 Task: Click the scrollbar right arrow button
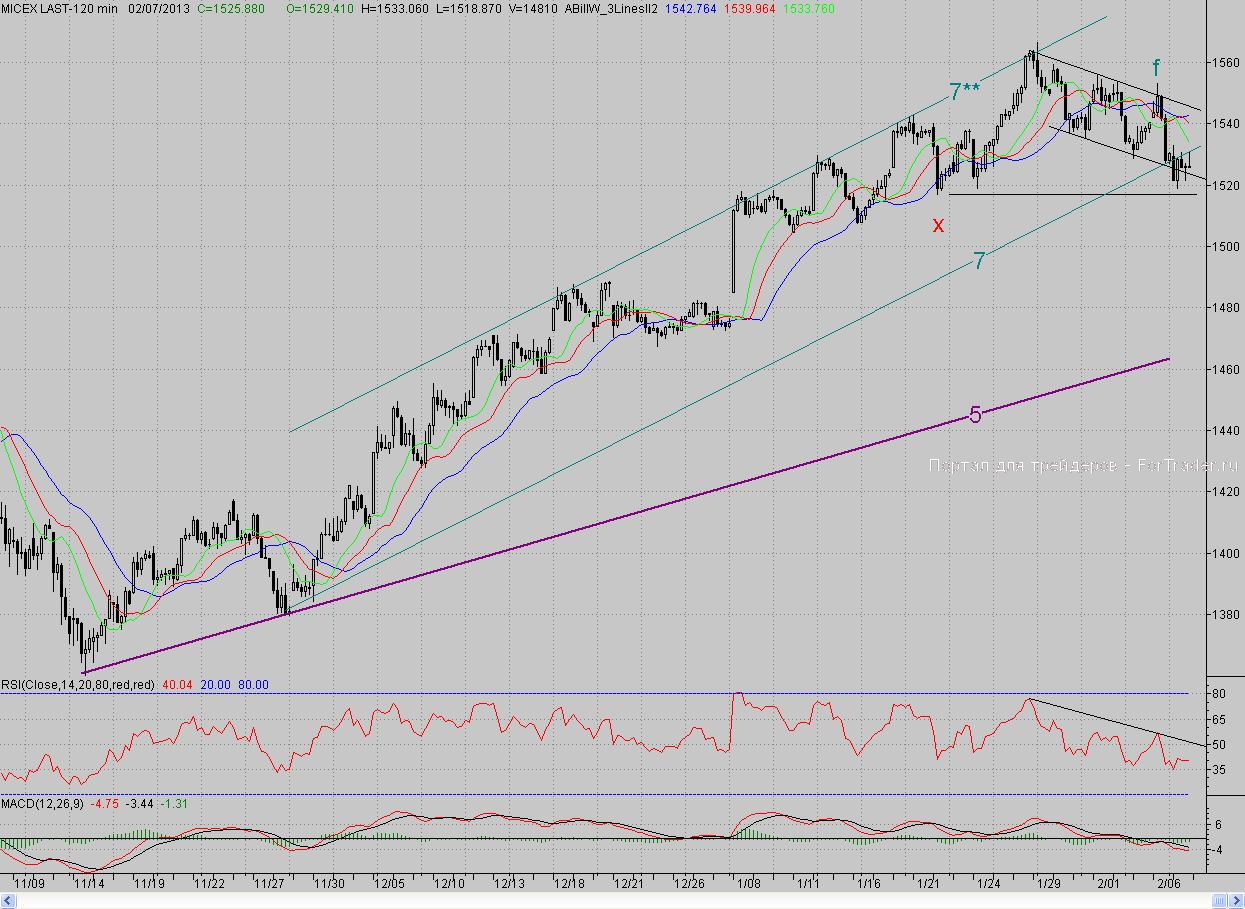click(x=1237, y=901)
